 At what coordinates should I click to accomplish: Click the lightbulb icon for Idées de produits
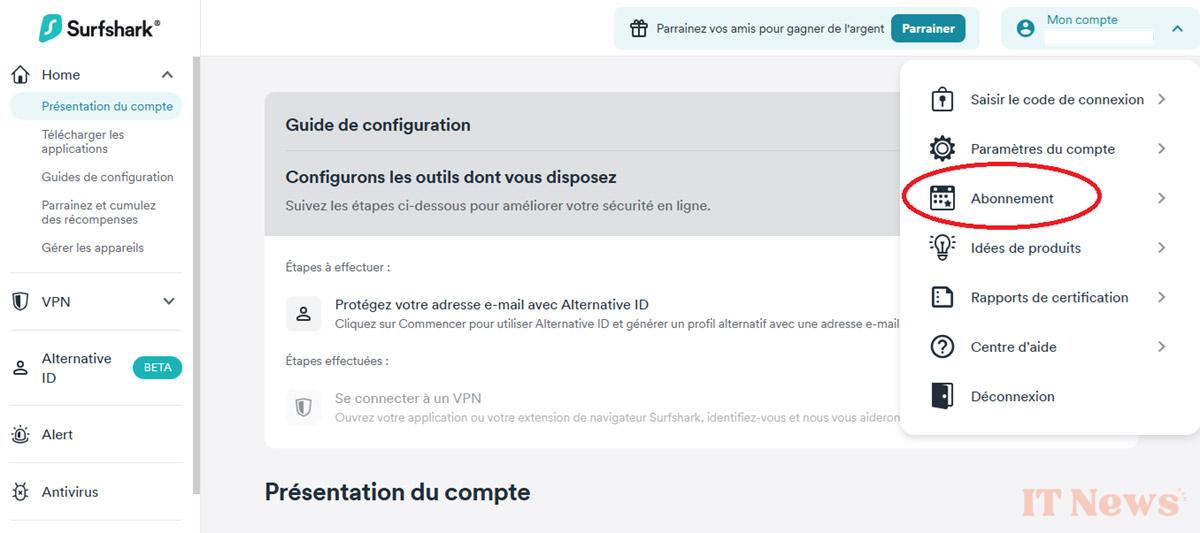942,248
